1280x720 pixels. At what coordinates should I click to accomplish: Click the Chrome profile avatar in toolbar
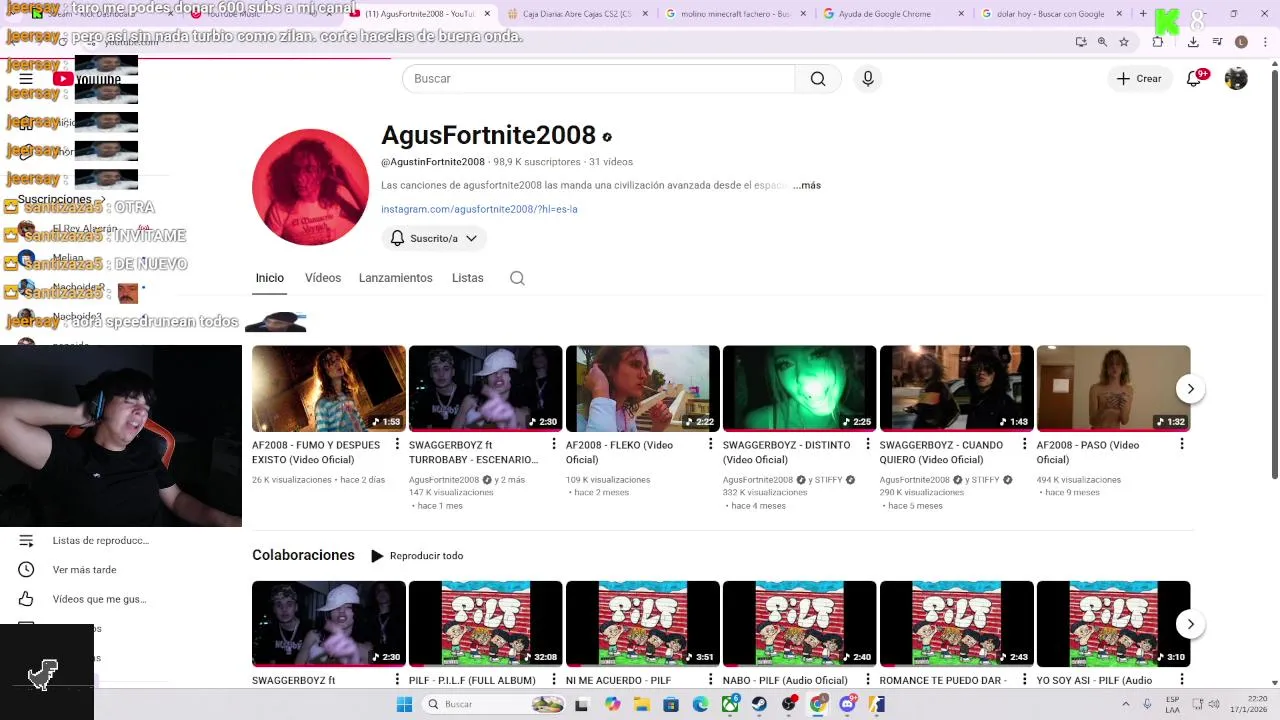(1241, 42)
